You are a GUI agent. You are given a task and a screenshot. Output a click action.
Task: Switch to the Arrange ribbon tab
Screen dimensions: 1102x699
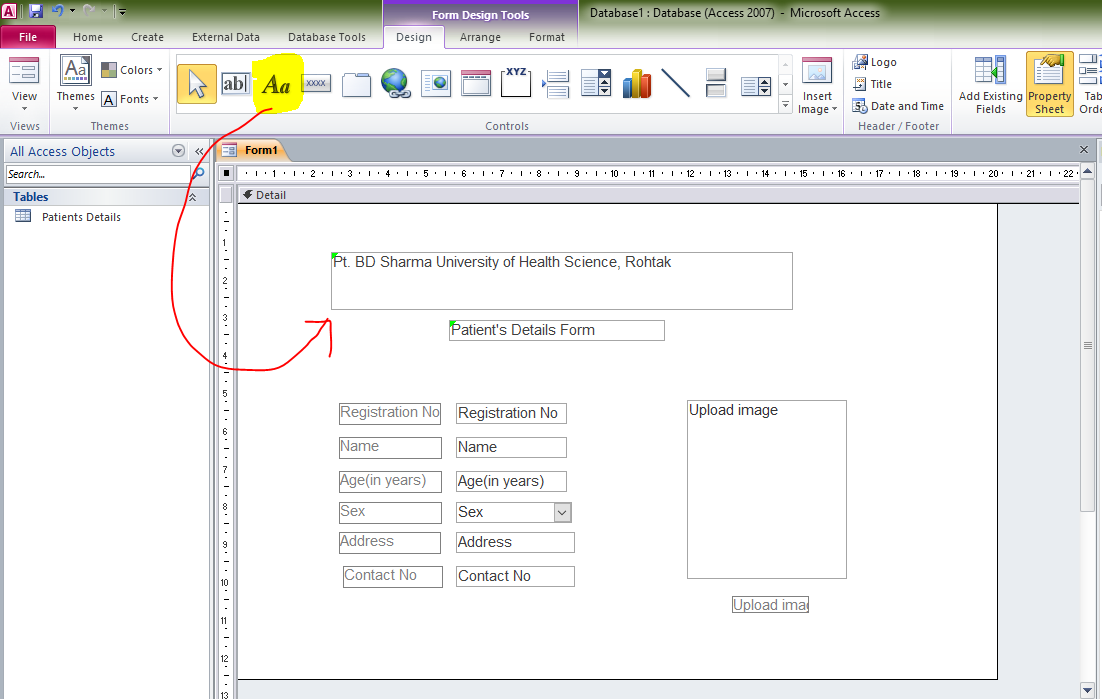point(480,37)
